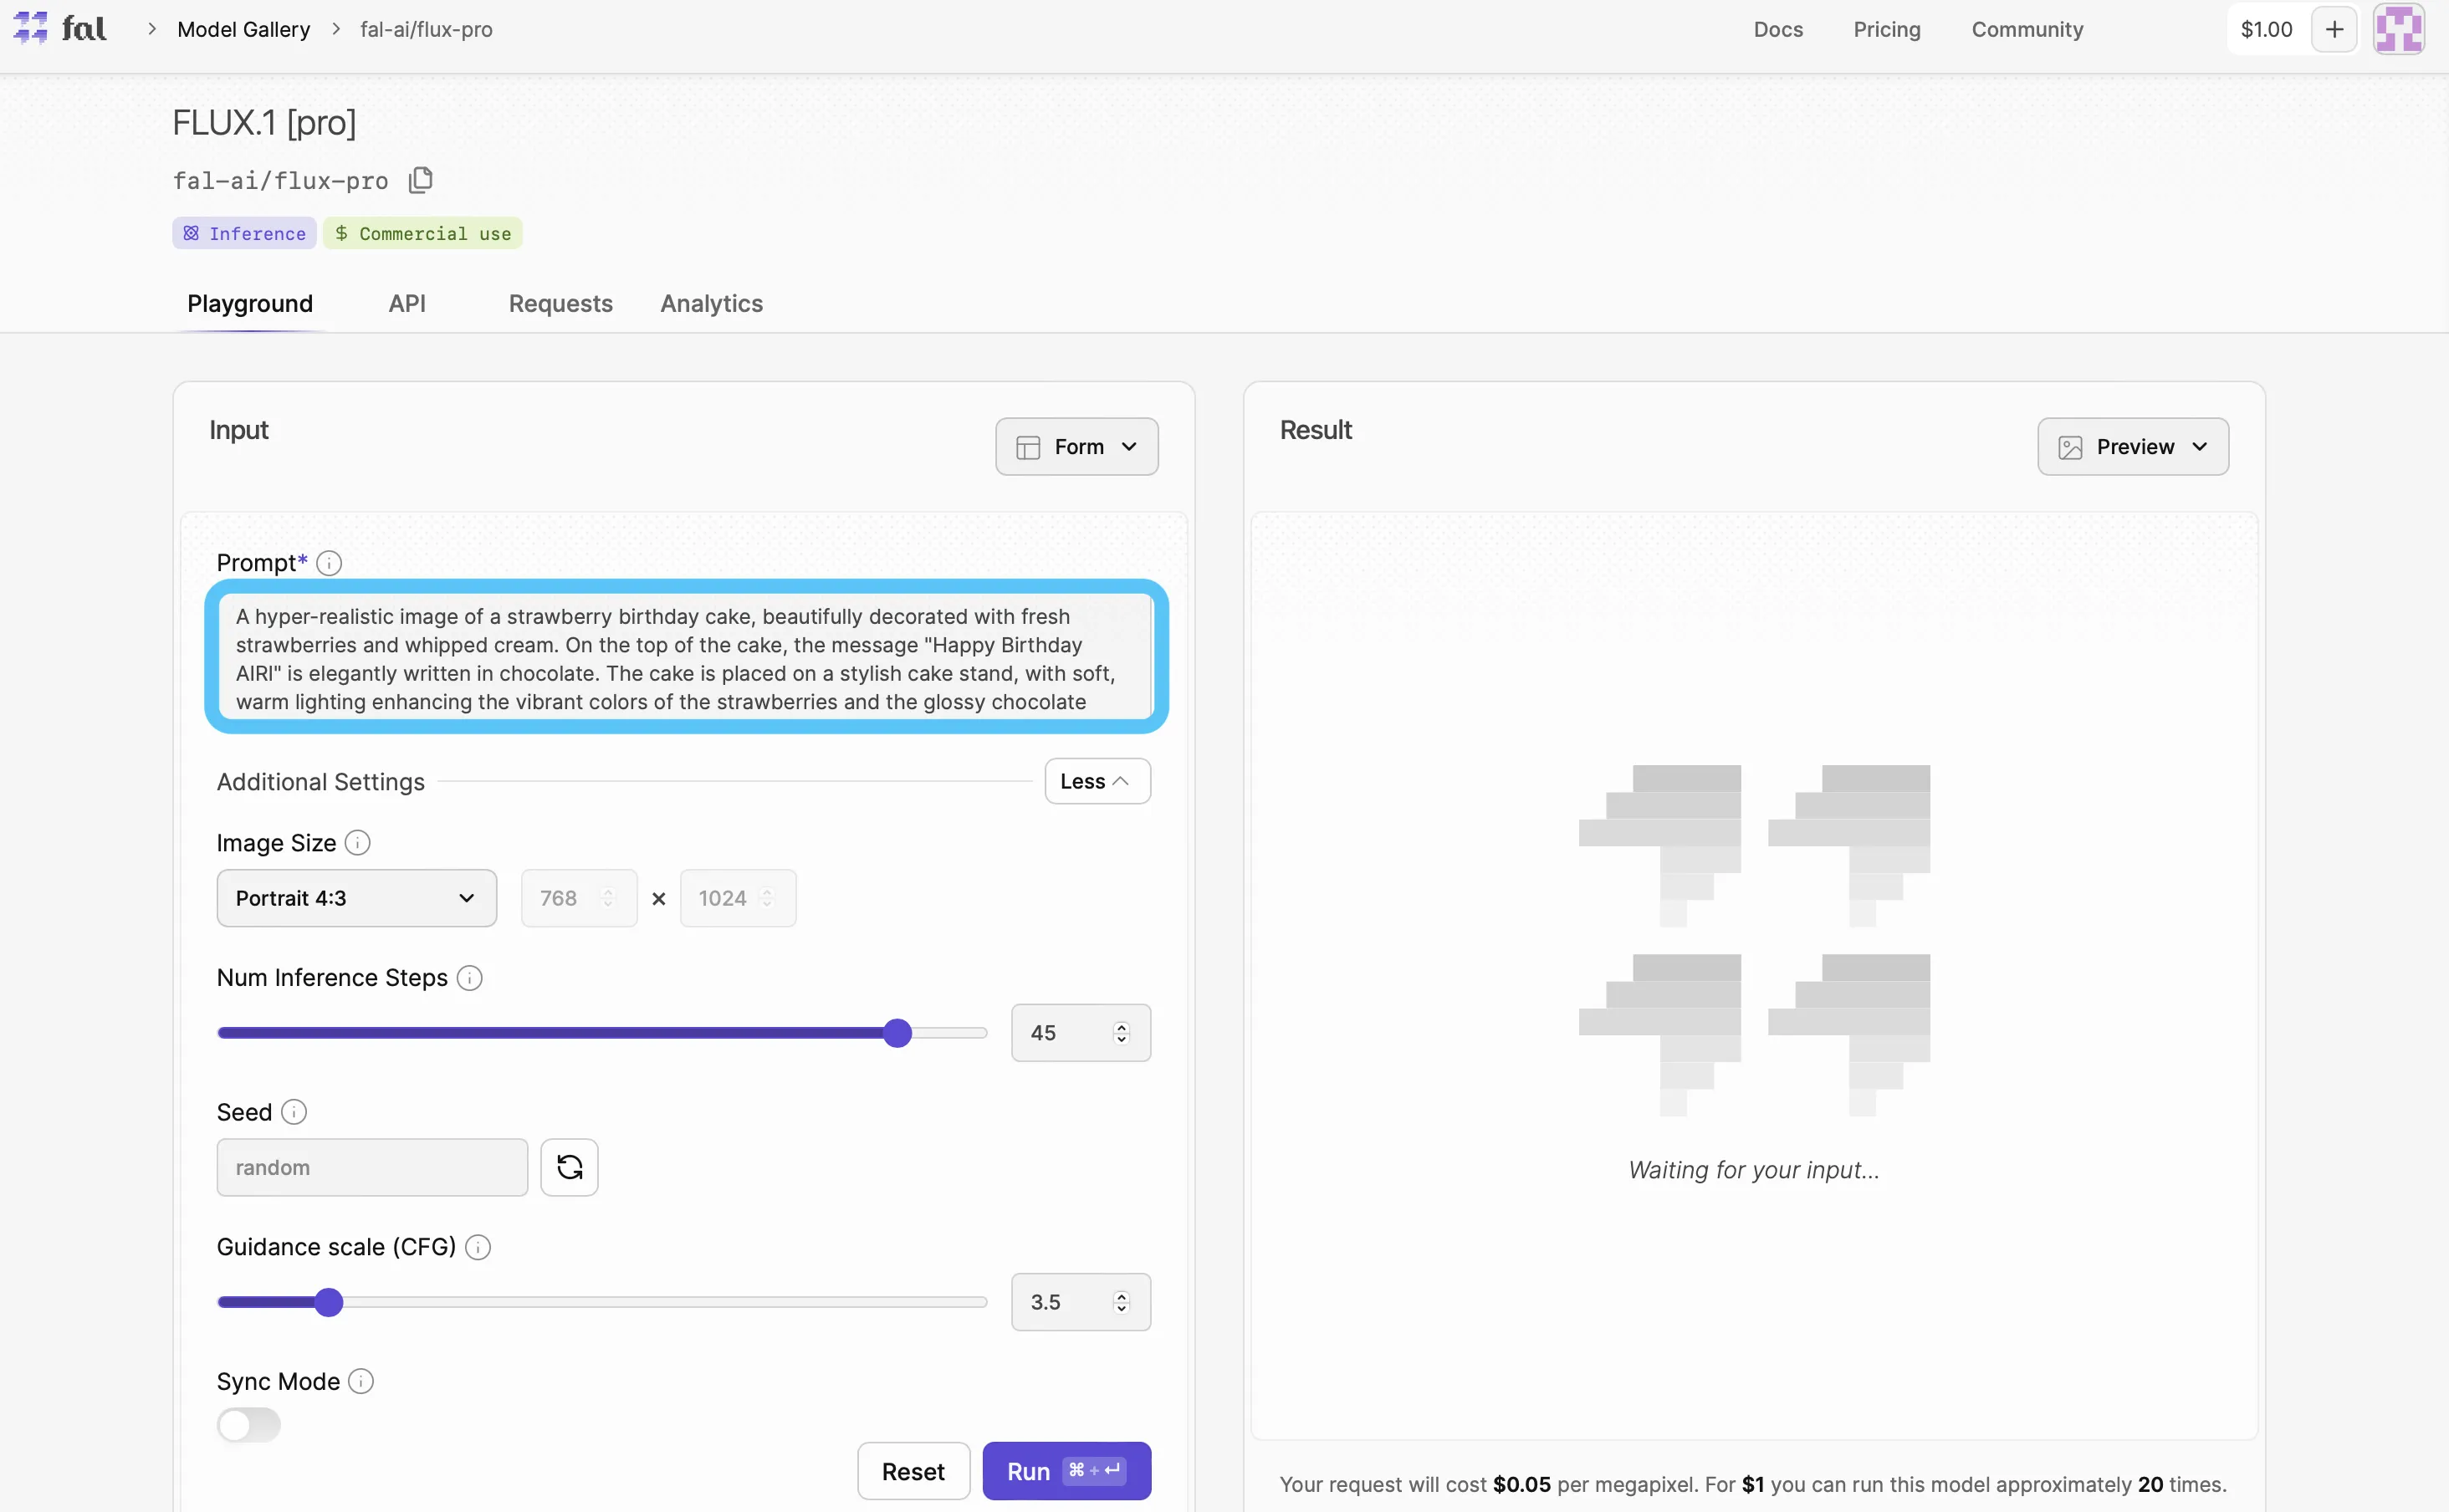
Task: Click the copy icon next to model path
Action: click(x=420, y=181)
